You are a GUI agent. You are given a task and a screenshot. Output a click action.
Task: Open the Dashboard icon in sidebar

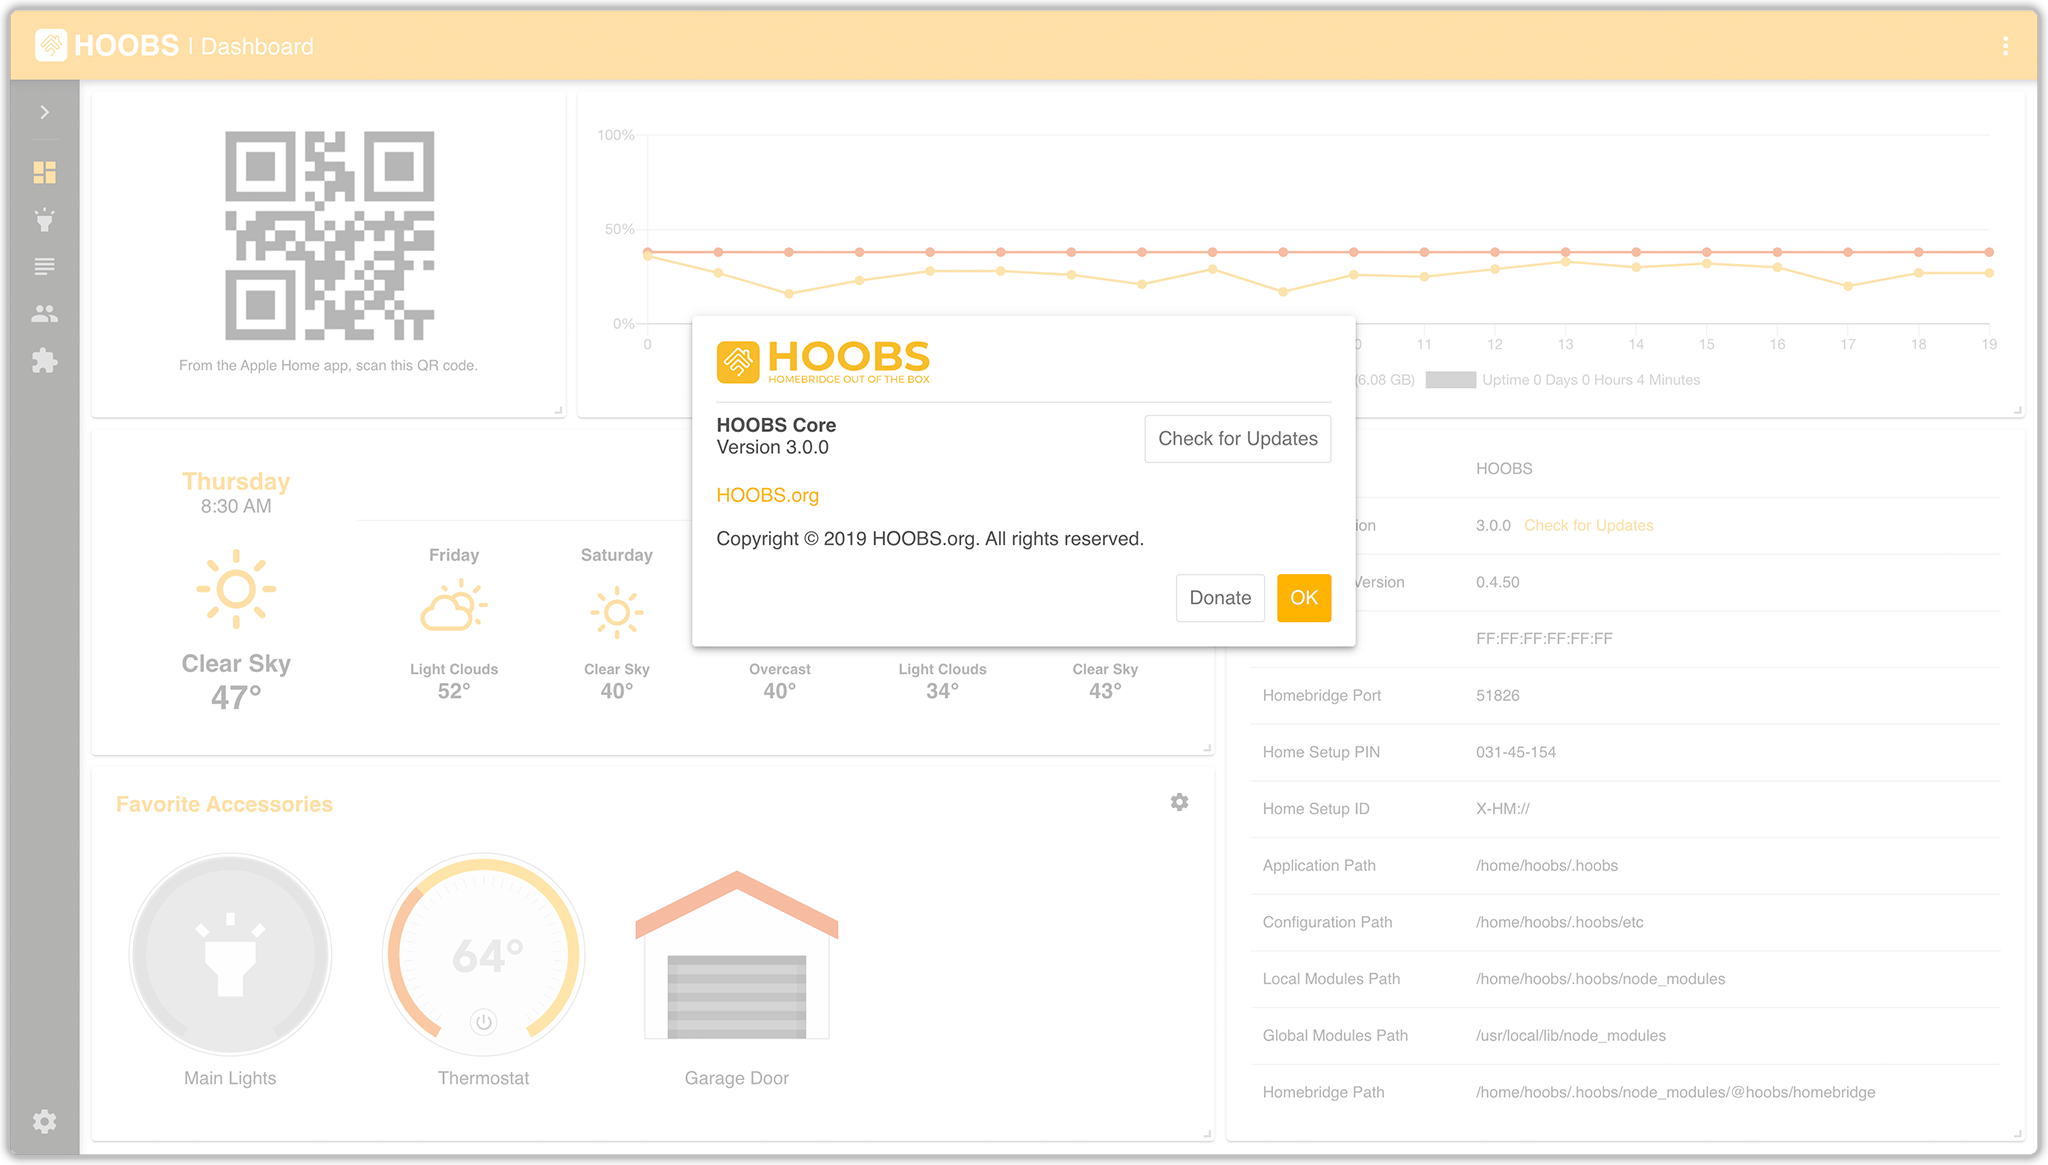point(44,173)
